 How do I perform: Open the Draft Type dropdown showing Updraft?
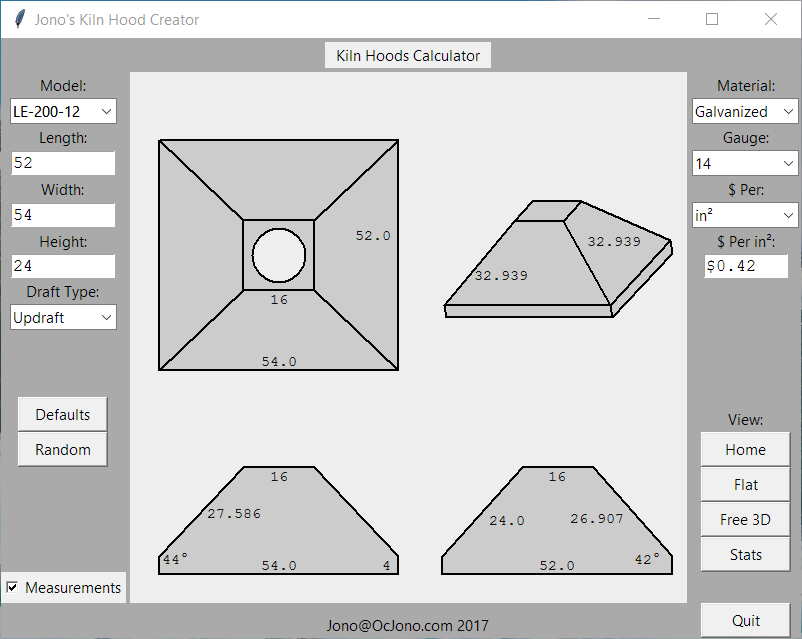coord(63,317)
